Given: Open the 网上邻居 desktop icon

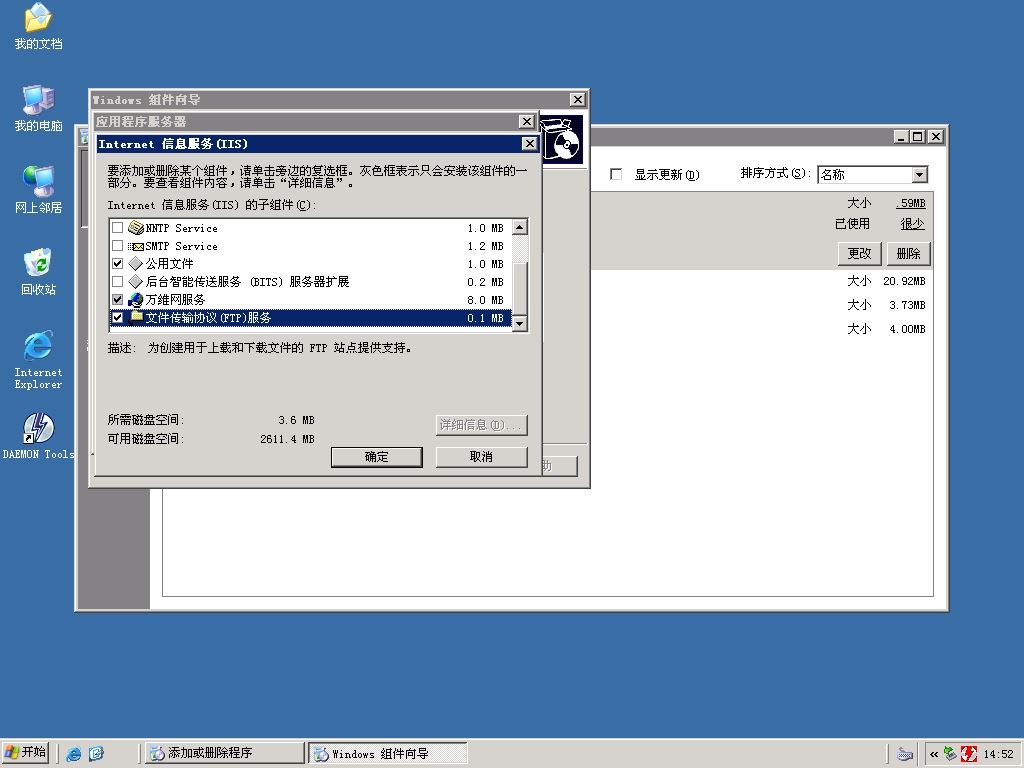Looking at the screenshot, I should click(38, 190).
